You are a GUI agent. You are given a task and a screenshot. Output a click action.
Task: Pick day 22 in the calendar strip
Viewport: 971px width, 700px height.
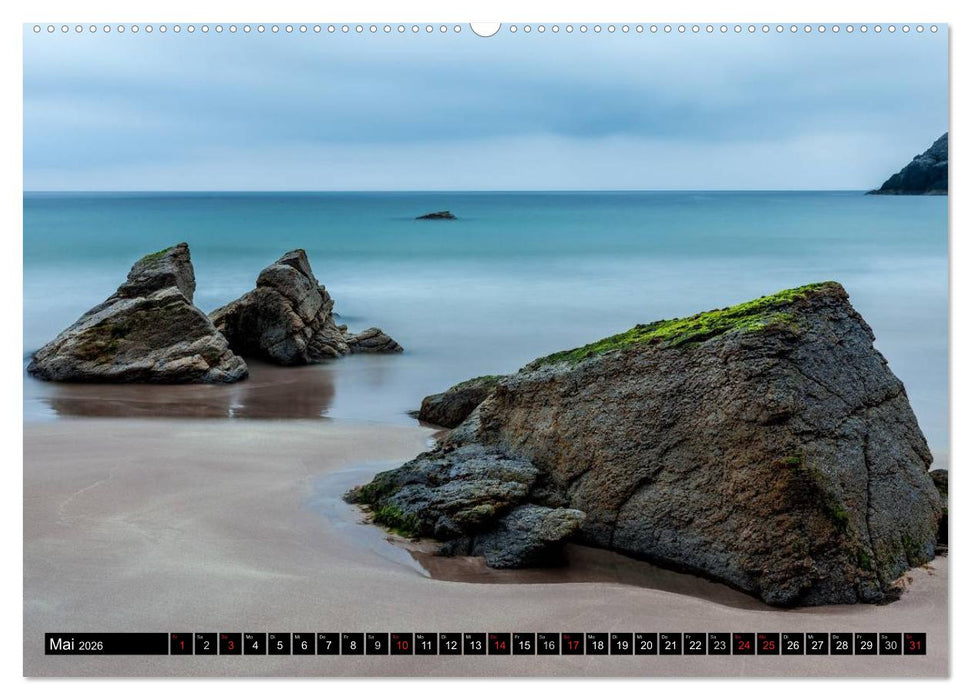pos(694,645)
